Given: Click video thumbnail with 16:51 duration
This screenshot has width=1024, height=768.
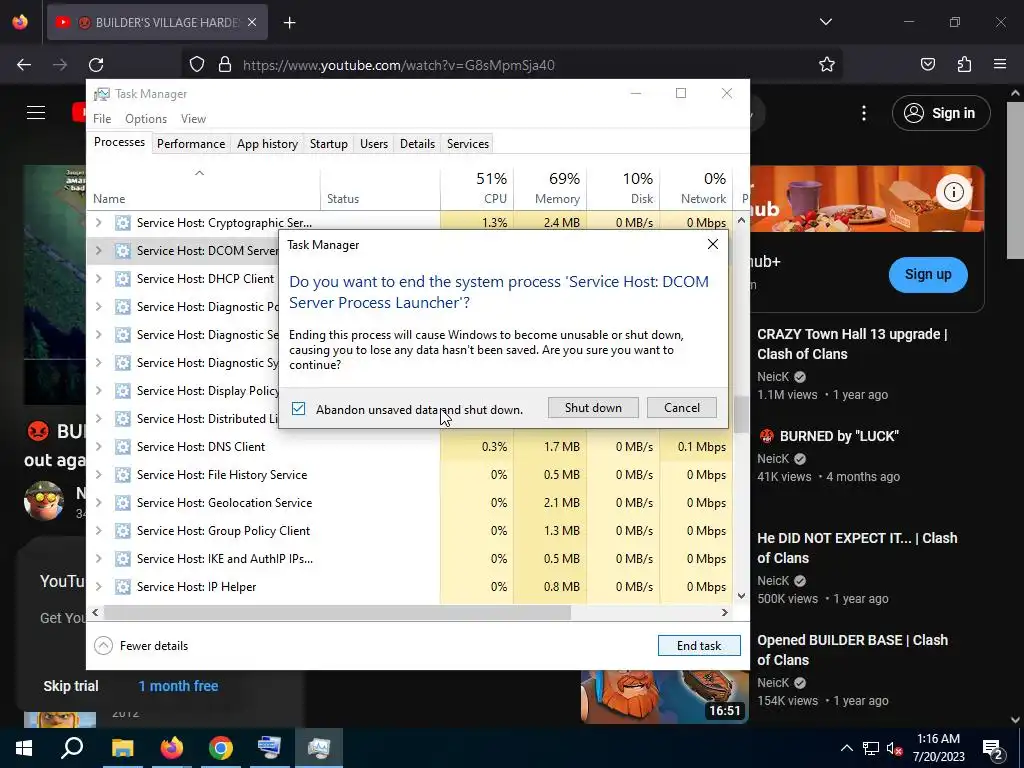Looking at the screenshot, I should [x=665, y=697].
